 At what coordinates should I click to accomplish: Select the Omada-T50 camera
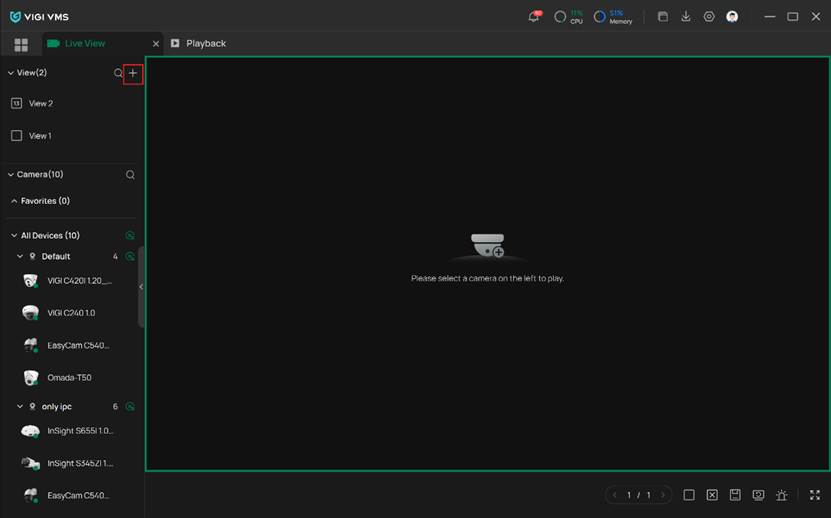69,378
